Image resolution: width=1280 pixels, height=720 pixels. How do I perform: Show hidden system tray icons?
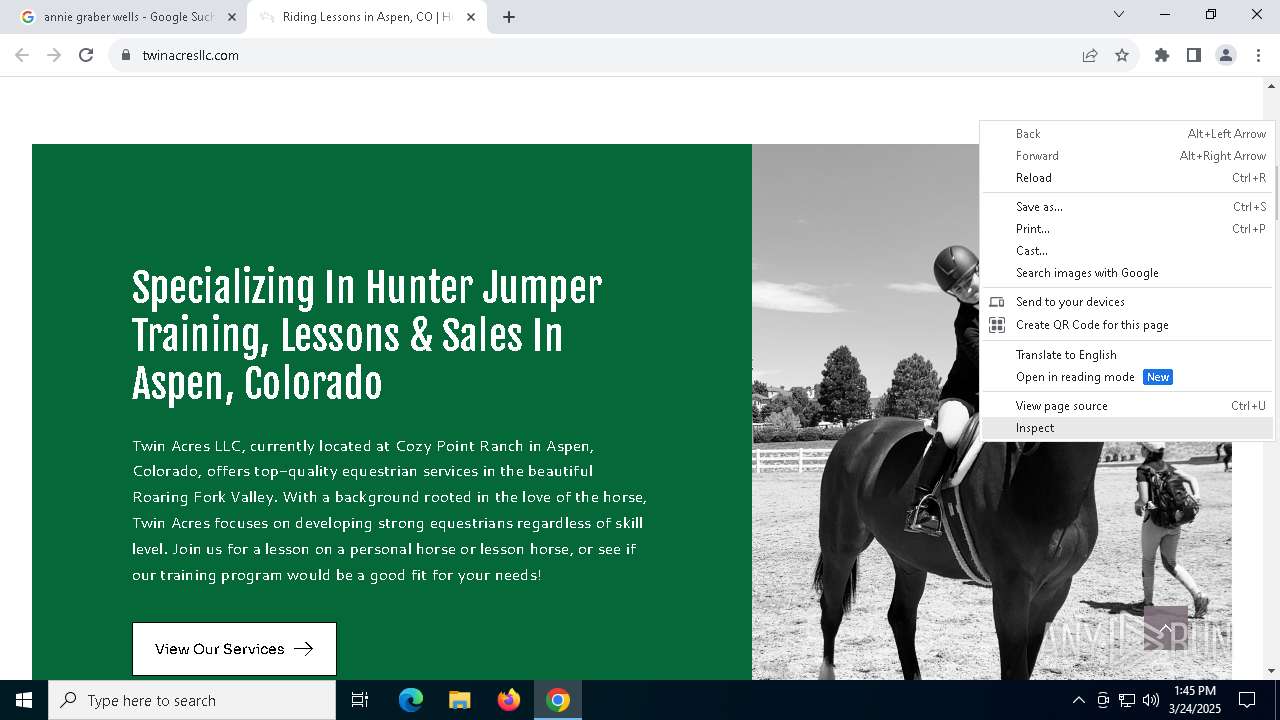(x=1078, y=700)
